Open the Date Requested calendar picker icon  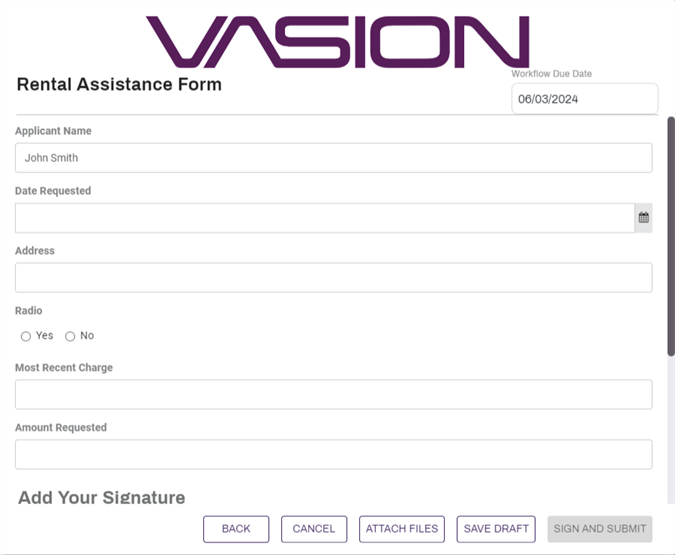[644, 218]
